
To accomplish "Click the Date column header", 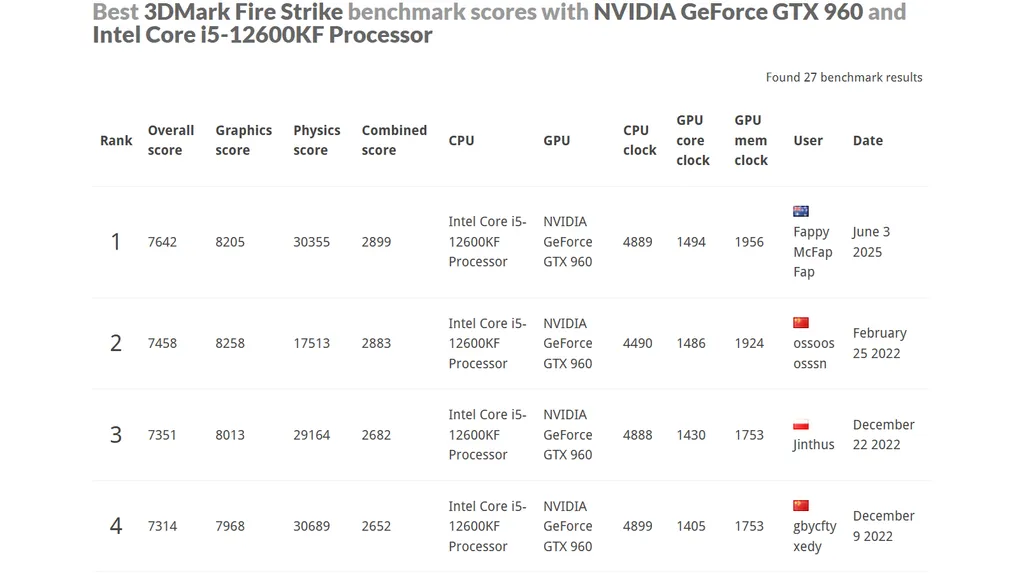I will (x=867, y=141).
